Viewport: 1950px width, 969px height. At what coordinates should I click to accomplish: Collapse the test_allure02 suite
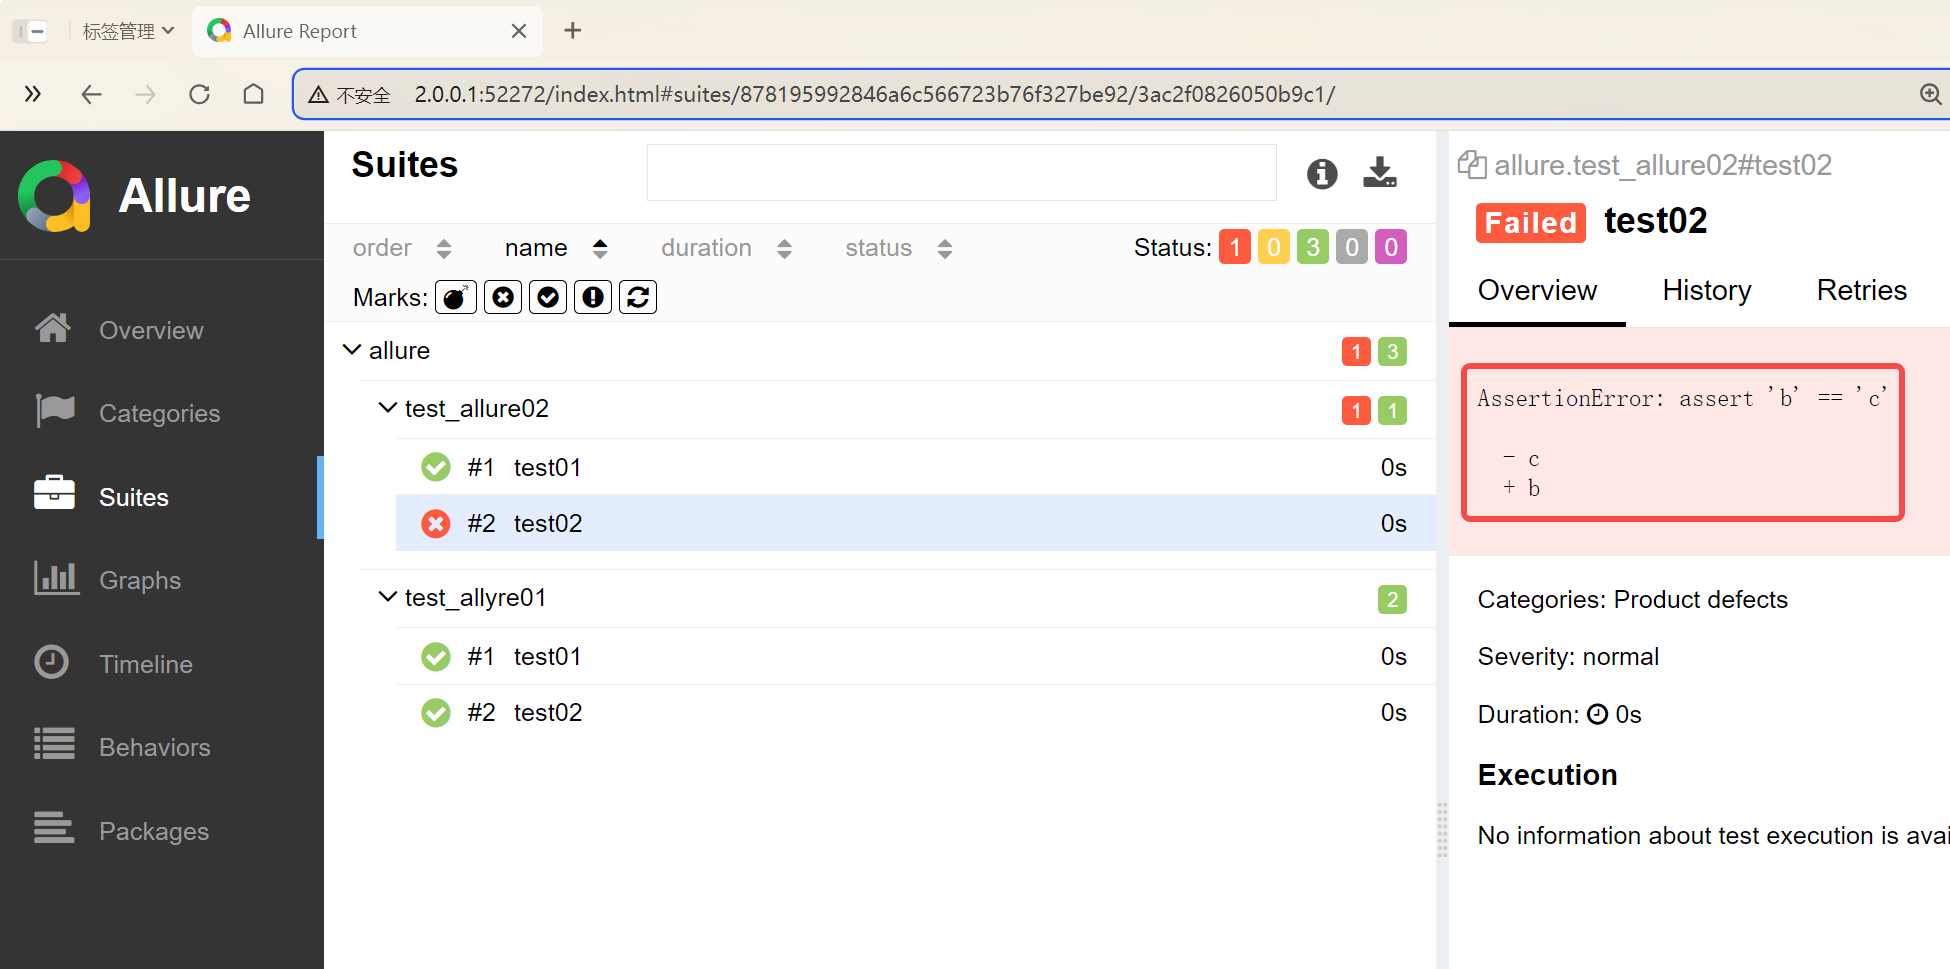(387, 408)
